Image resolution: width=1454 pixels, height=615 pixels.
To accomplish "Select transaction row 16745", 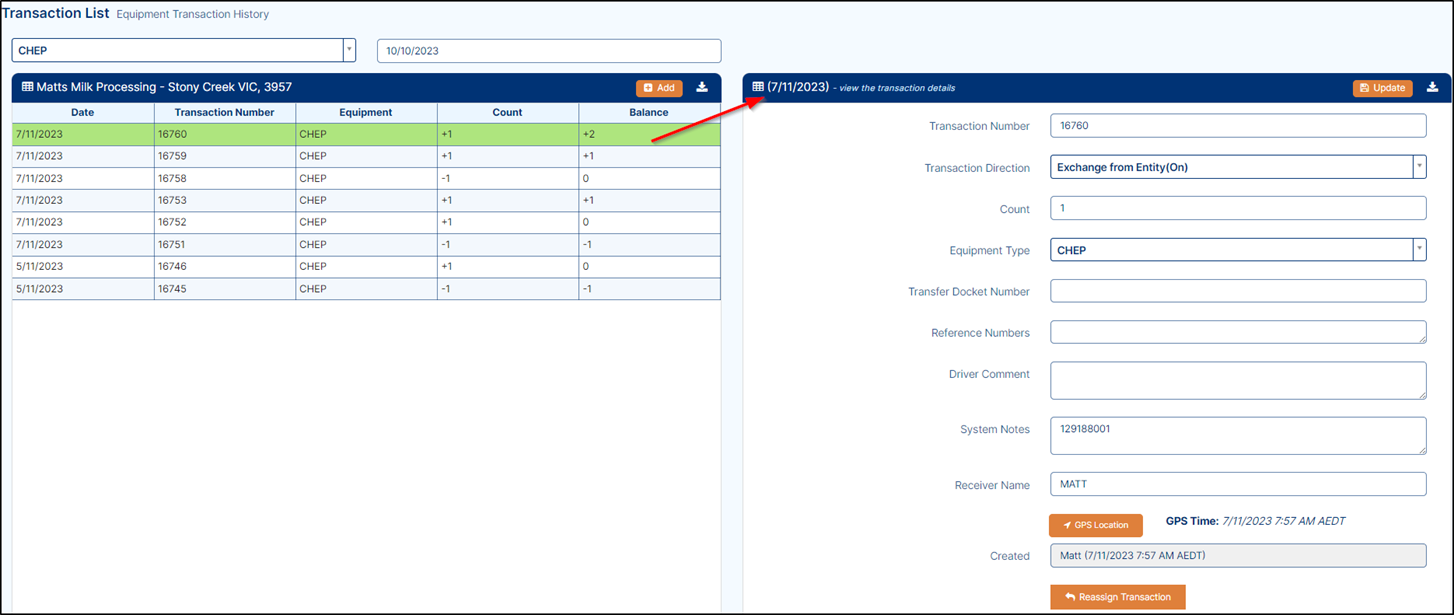I will [366, 288].
